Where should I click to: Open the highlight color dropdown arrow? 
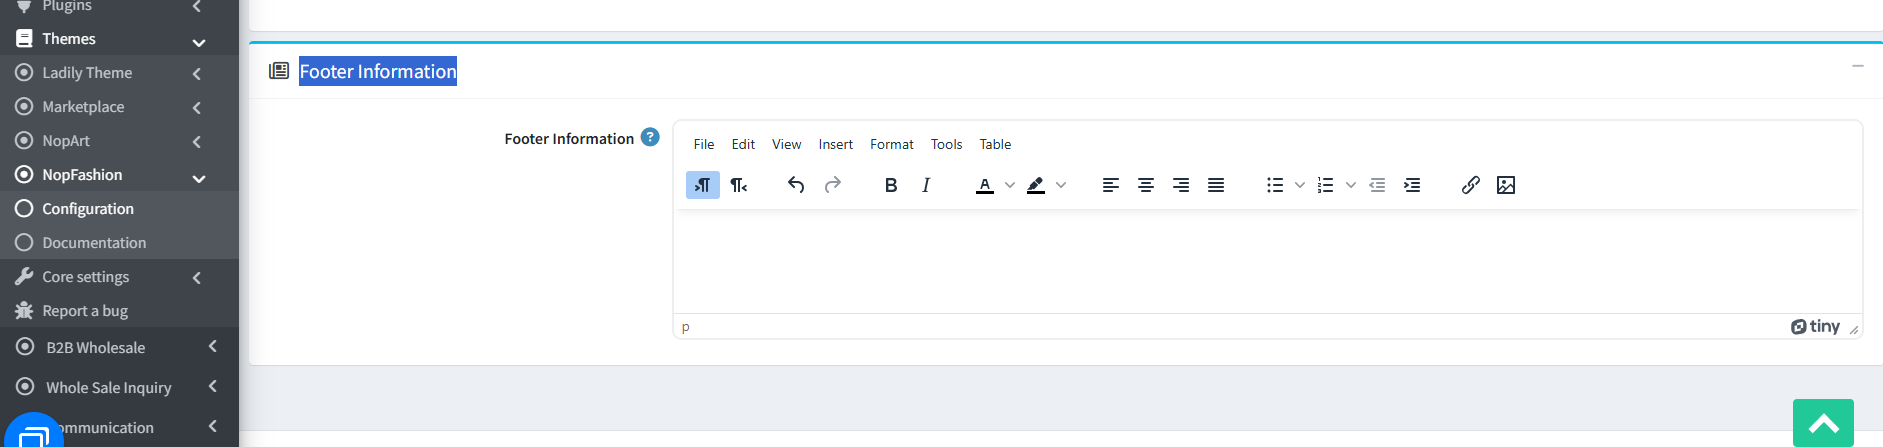click(x=1061, y=185)
